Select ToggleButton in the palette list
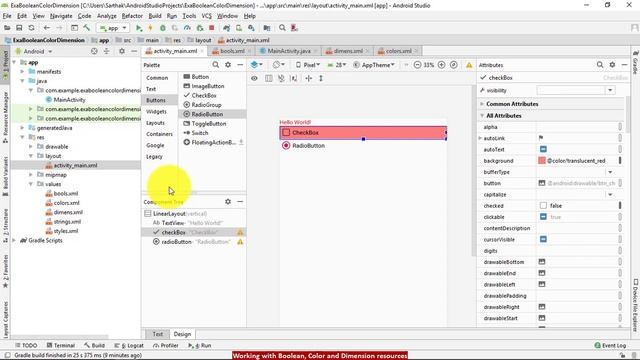Image resolution: width=640 pixels, height=360 pixels. click(209, 124)
